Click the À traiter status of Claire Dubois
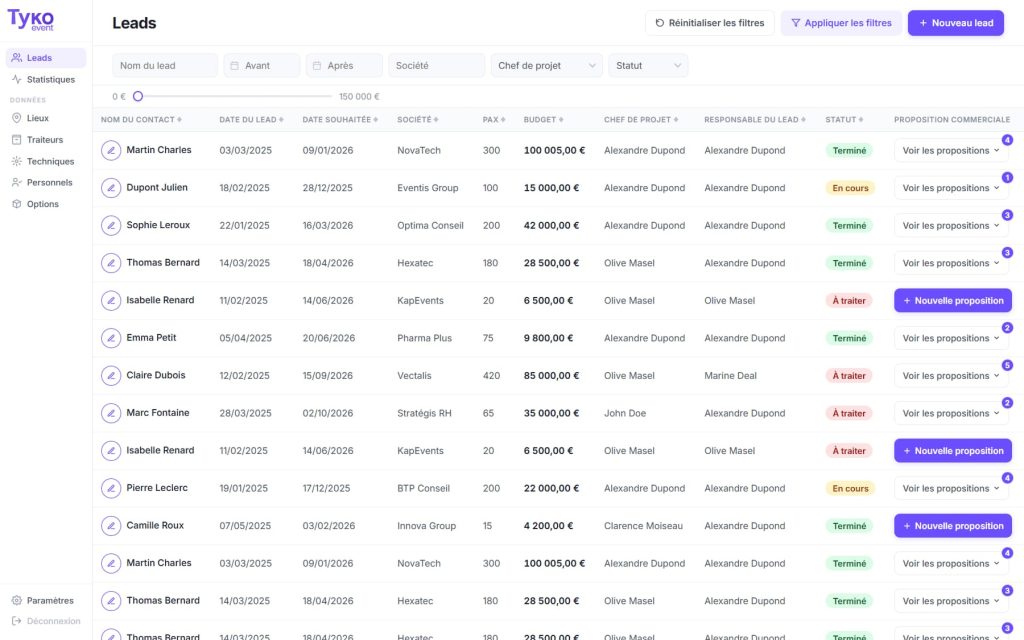1024x640 pixels. [848, 376]
